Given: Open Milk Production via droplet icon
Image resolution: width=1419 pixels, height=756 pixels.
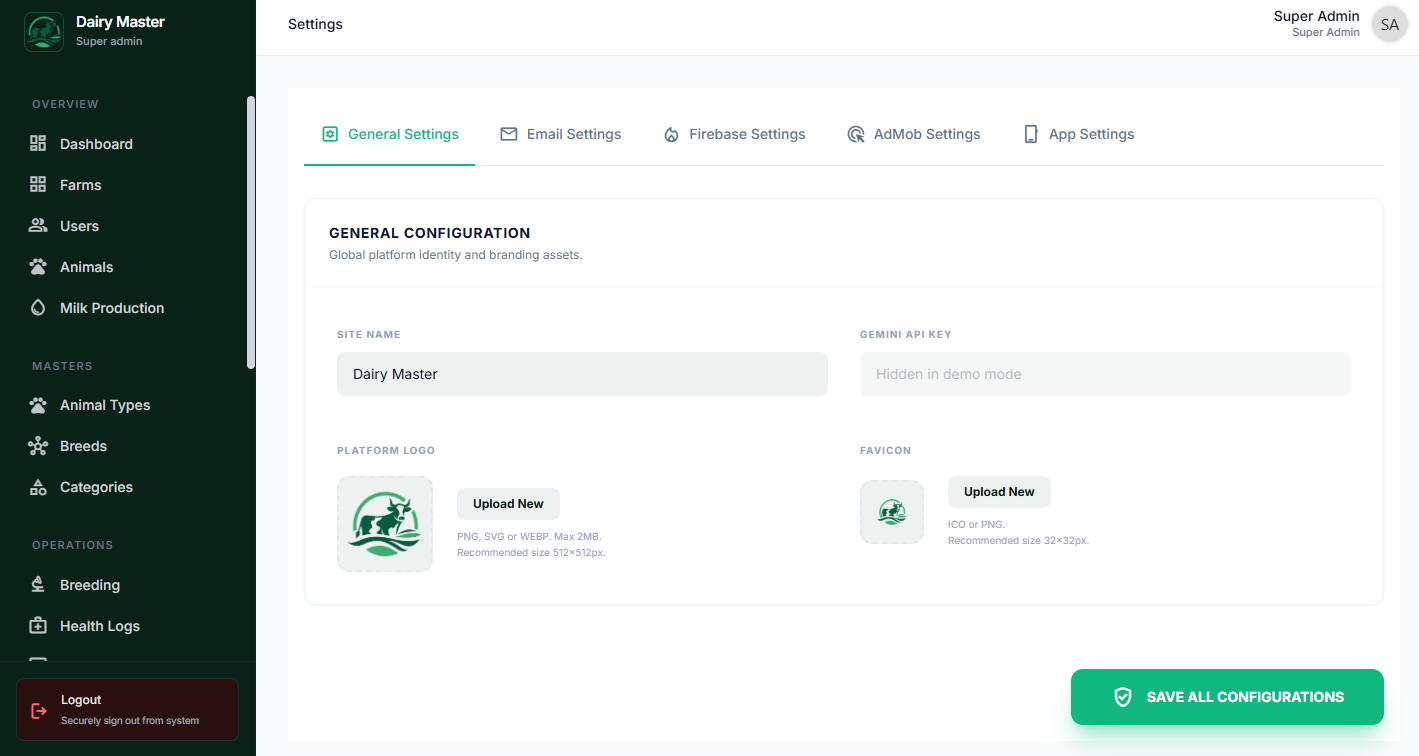Looking at the screenshot, I should point(38,307).
